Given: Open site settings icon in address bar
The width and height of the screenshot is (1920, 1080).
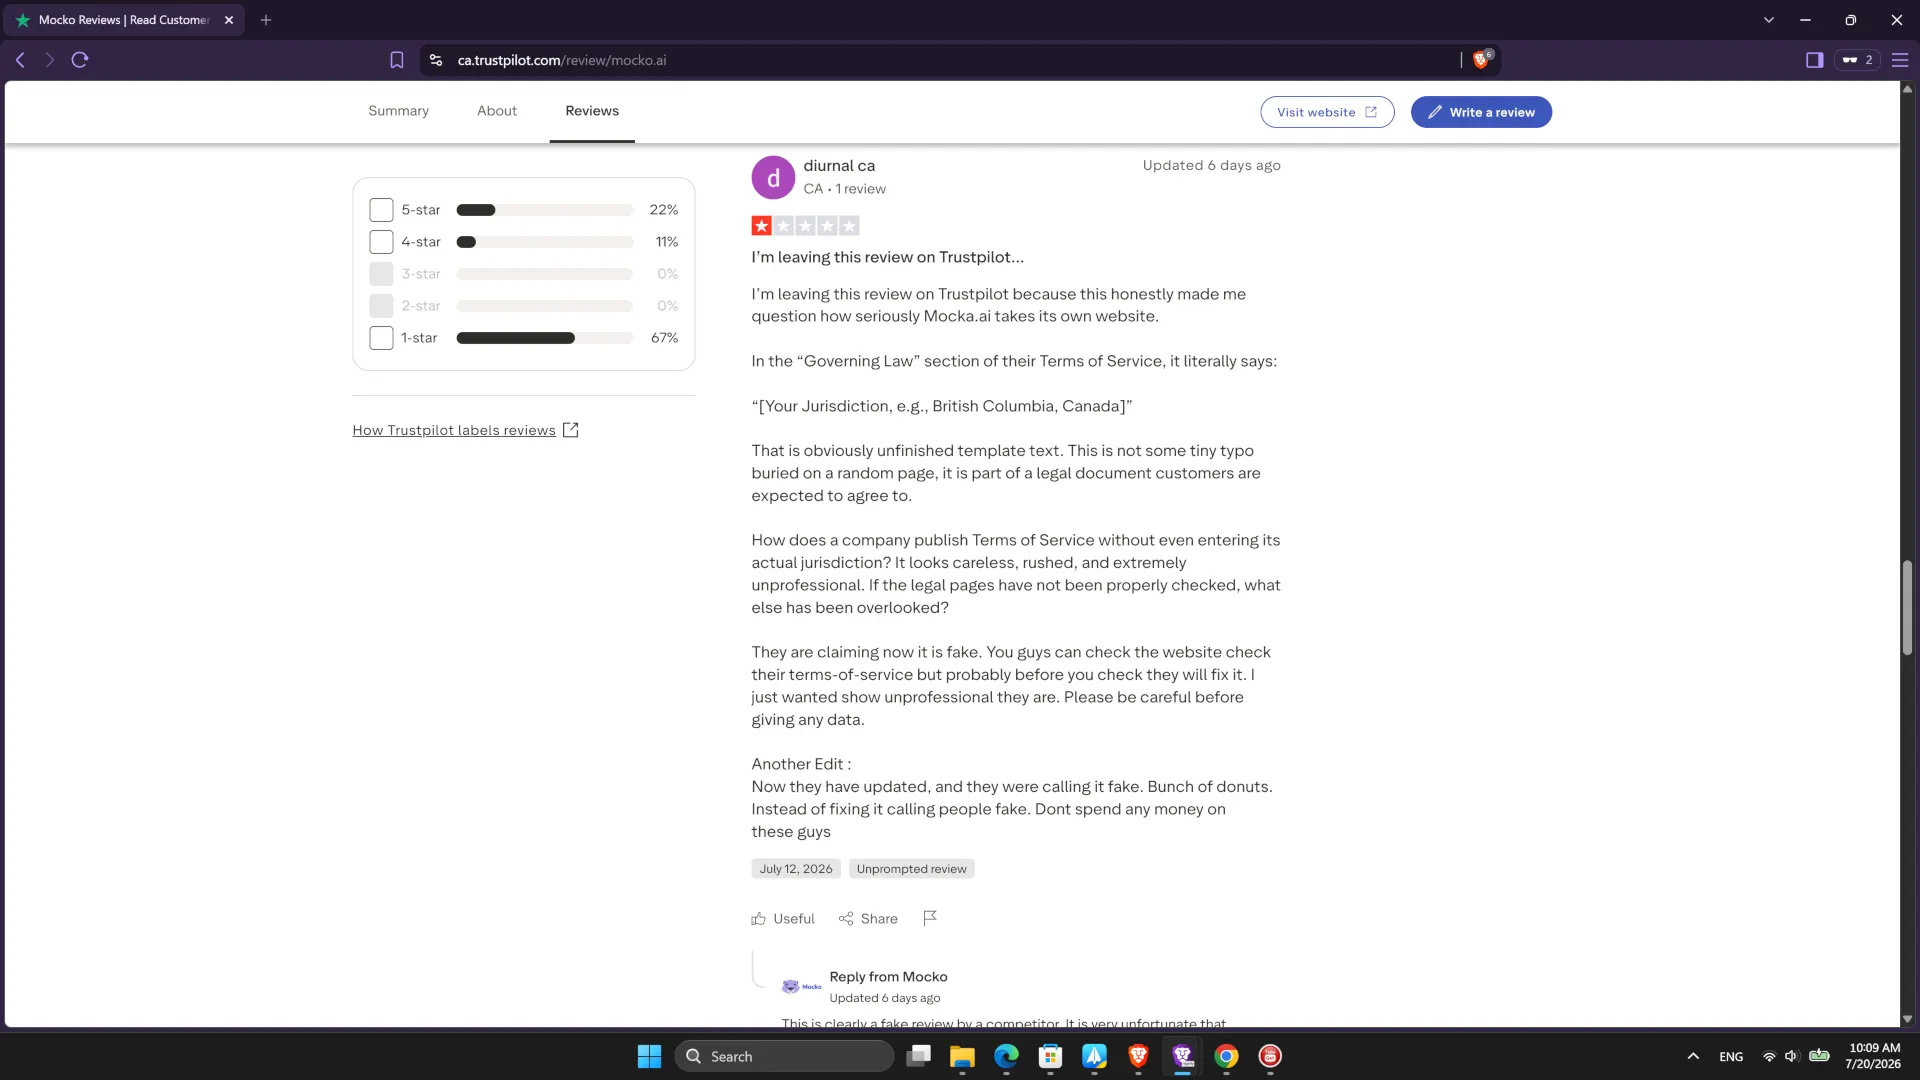Looking at the screenshot, I should pyautogui.click(x=436, y=60).
